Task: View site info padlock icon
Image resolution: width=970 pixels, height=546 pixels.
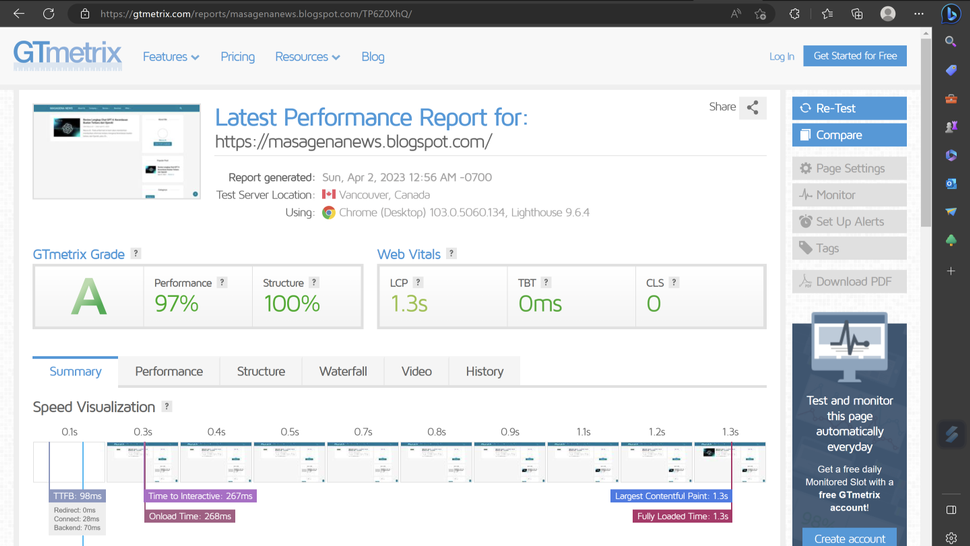Action: pyautogui.click(x=85, y=14)
